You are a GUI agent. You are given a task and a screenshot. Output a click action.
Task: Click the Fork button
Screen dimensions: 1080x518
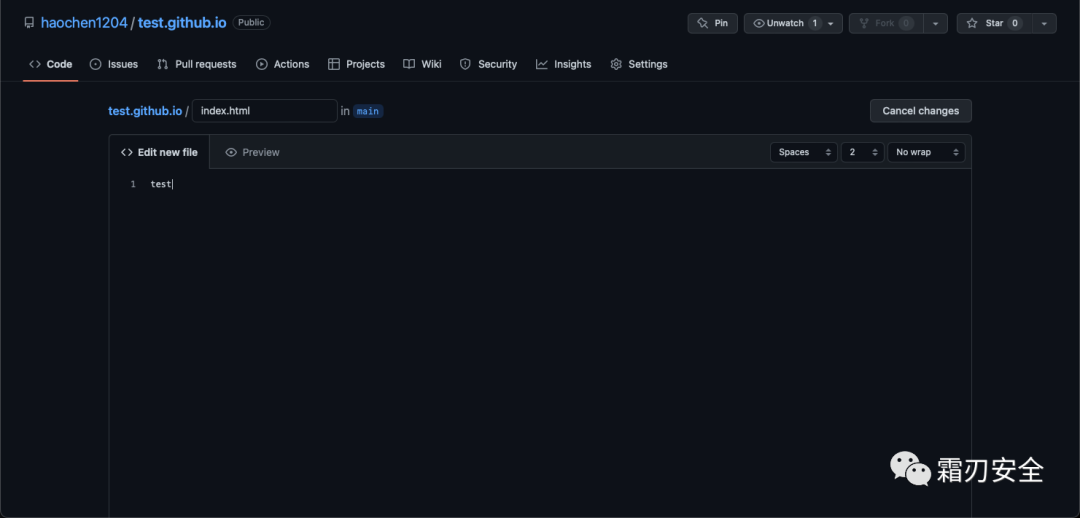tap(886, 23)
